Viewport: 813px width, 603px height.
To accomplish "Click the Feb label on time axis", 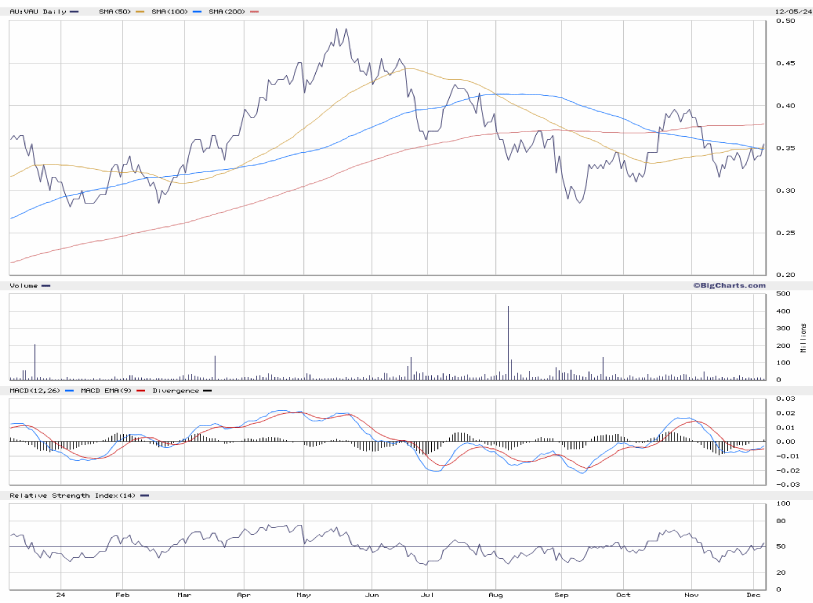I will coord(122,592).
